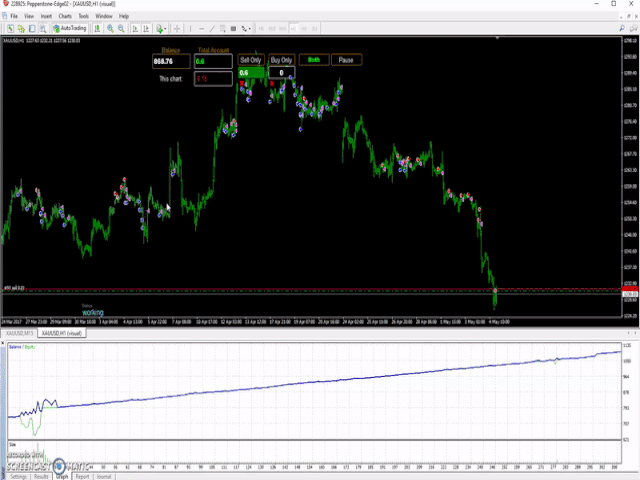Image resolution: width=640 pixels, height=480 pixels.
Task: Select the horizontal line drawing tool
Action: 202,28
